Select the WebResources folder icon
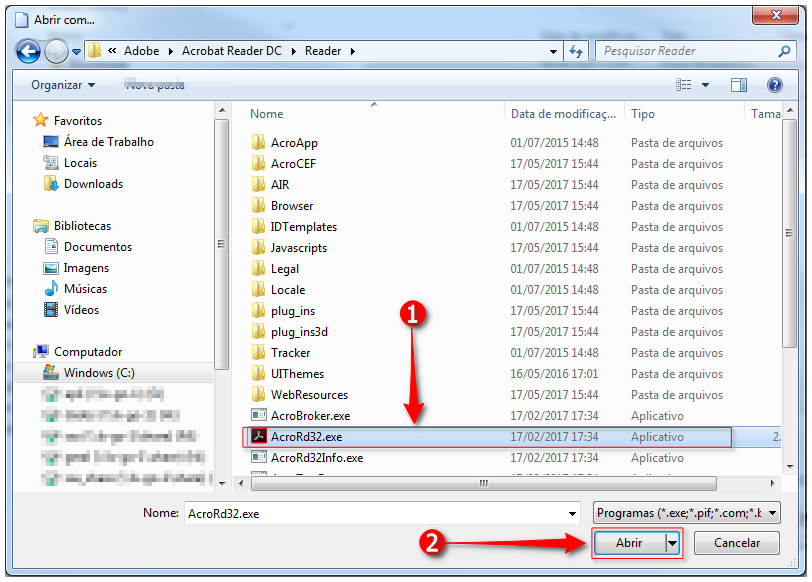The image size is (812, 582). click(x=258, y=395)
